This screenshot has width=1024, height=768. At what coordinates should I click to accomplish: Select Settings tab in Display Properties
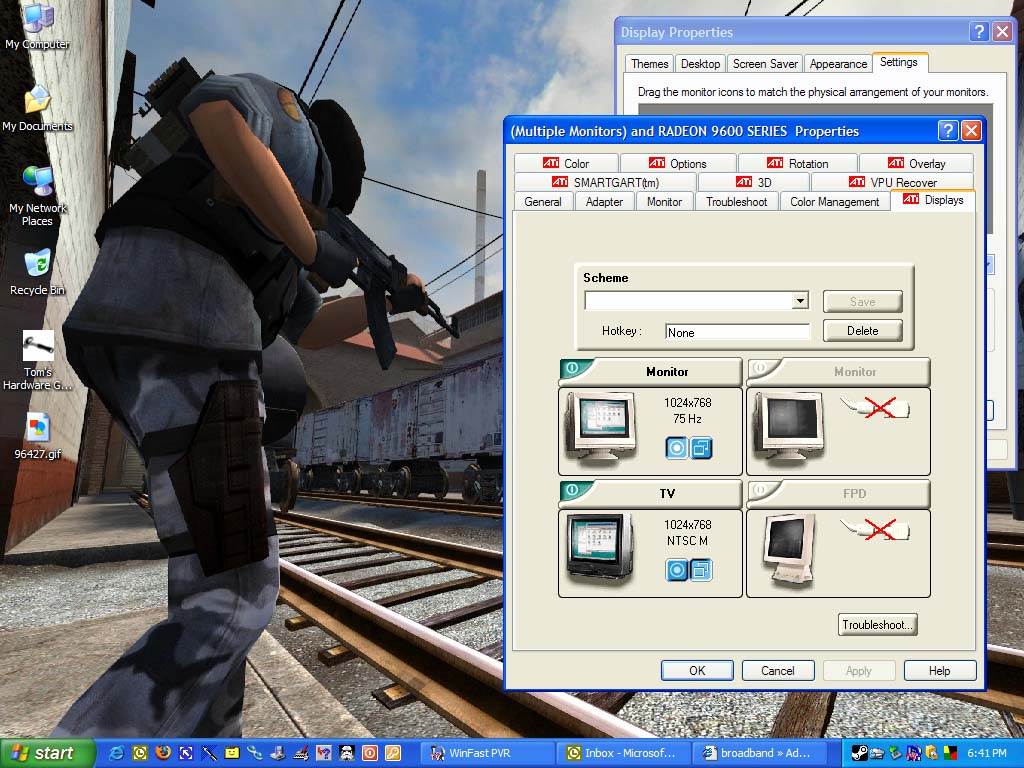point(899,62)
